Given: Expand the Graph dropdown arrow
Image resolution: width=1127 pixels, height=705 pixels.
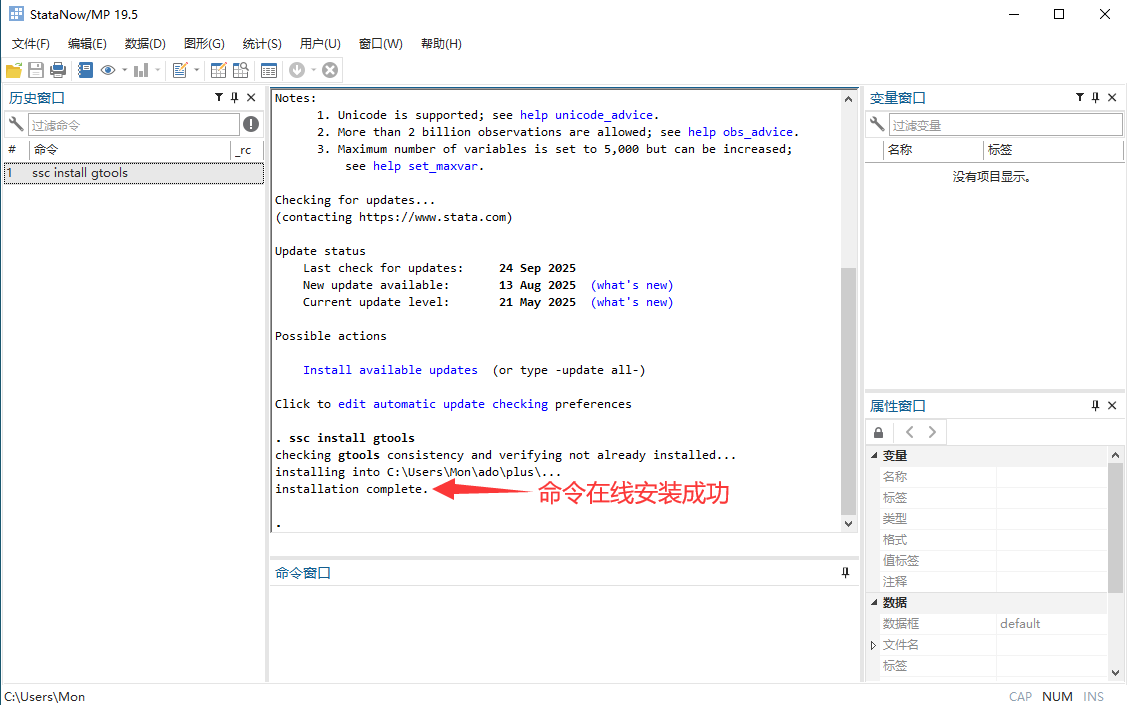Looking at the screenshot, I should point(157,70).
